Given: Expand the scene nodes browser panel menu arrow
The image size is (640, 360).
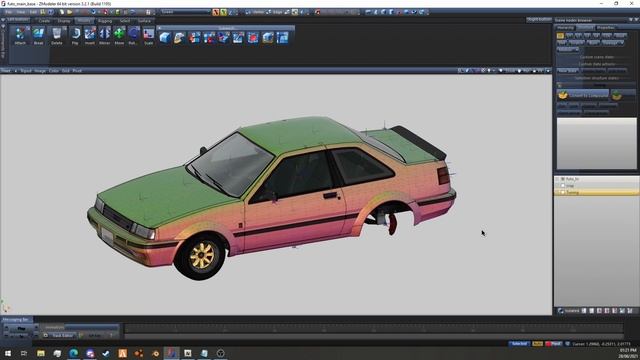Looking at the screenshot, I should tap(631, 20).
